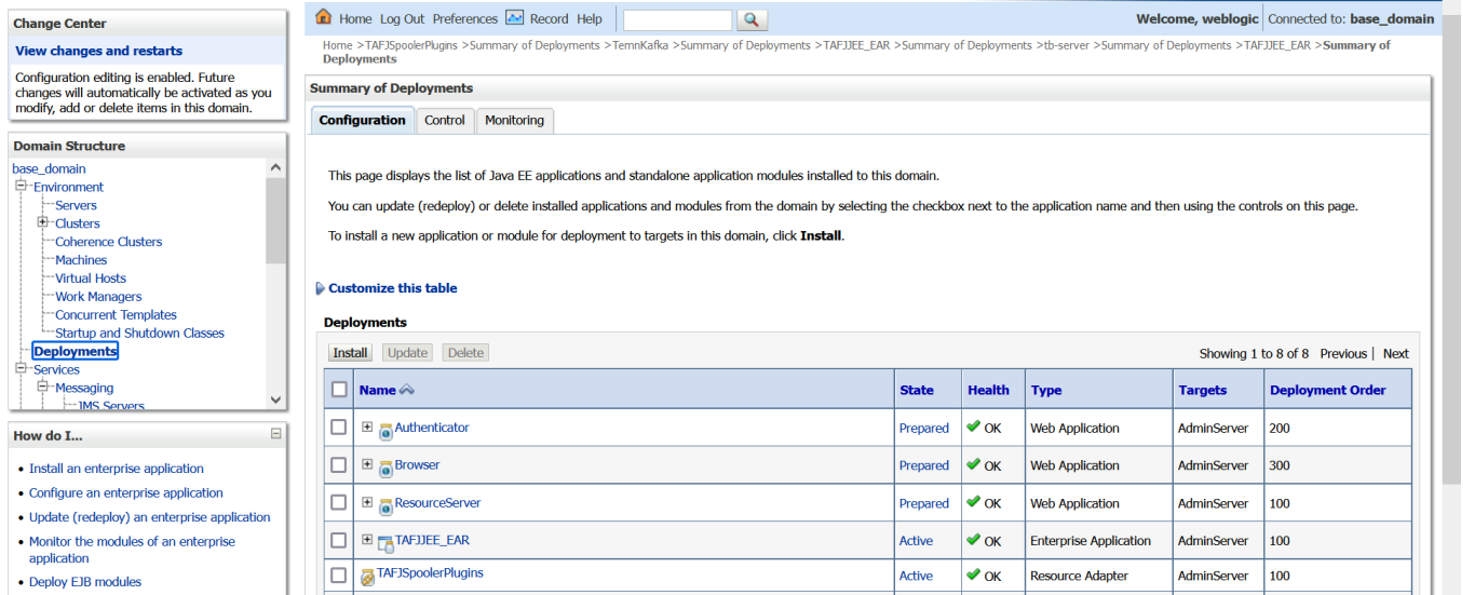Click the TAFJJEE_EAR enterprise application icon
Screen dimensions: 1463x595
pyautogui.click(x=386, y=543)
